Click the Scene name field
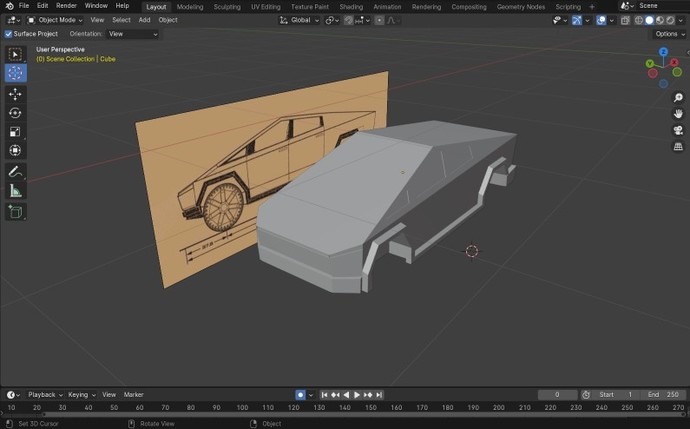 [663, 6]
